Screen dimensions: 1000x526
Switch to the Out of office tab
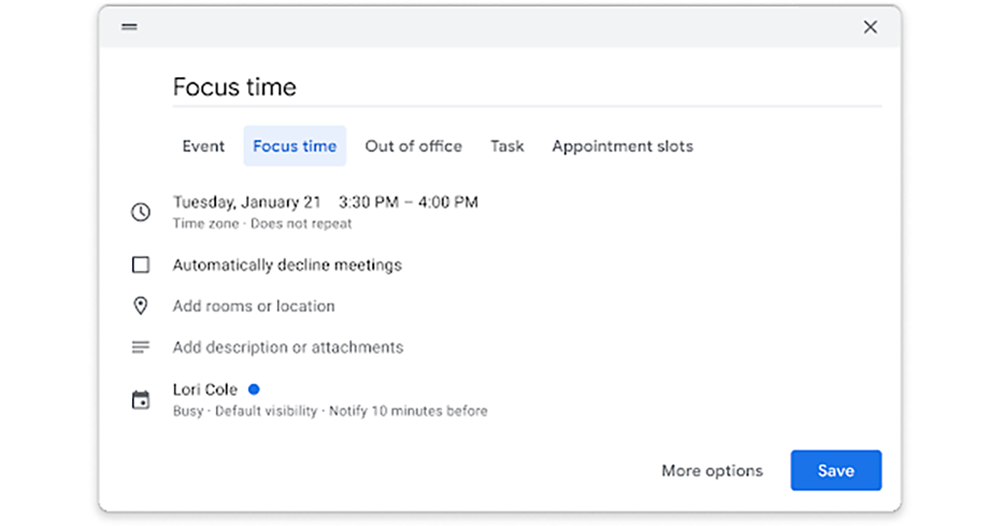click(413, 146)
